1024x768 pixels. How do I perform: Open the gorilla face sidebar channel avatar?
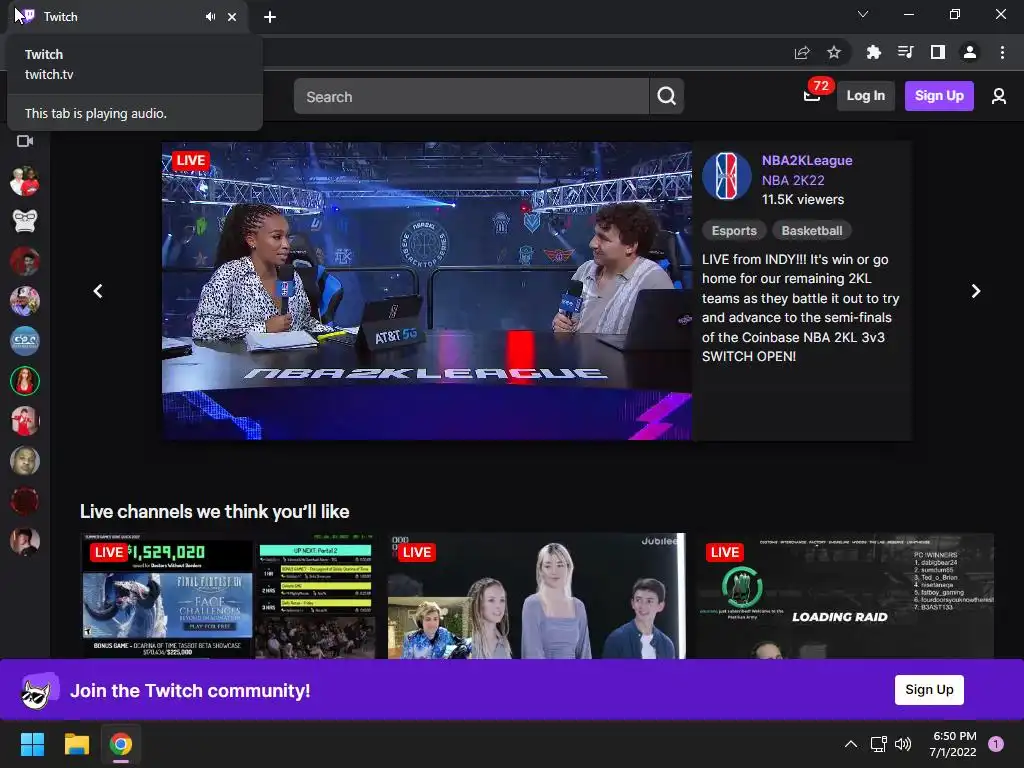click(25, 221)
